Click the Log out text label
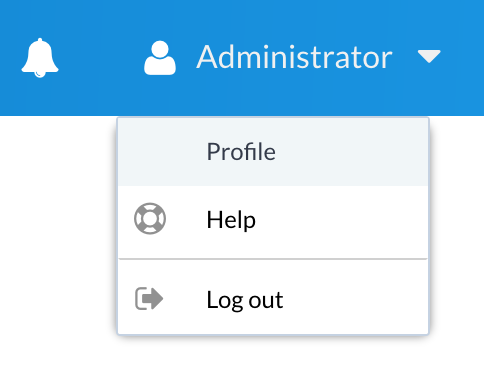This screenshot has width=484, height=366. click(x=245, y=300)
